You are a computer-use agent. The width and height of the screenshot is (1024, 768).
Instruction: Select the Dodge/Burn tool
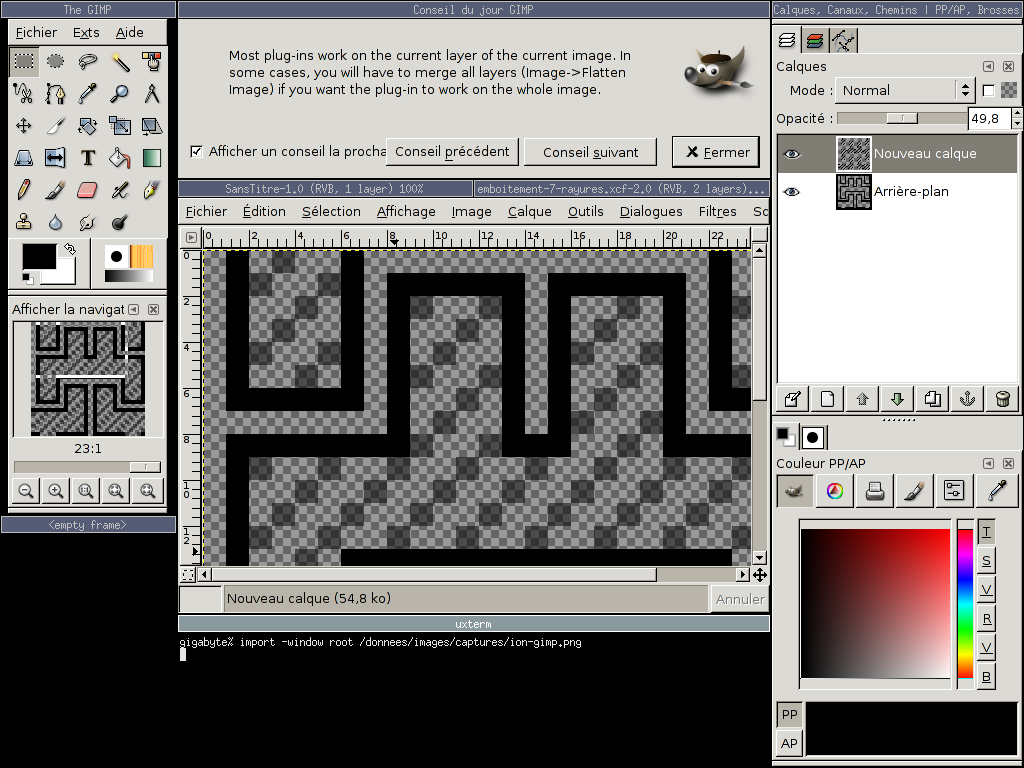coord(120,221)
